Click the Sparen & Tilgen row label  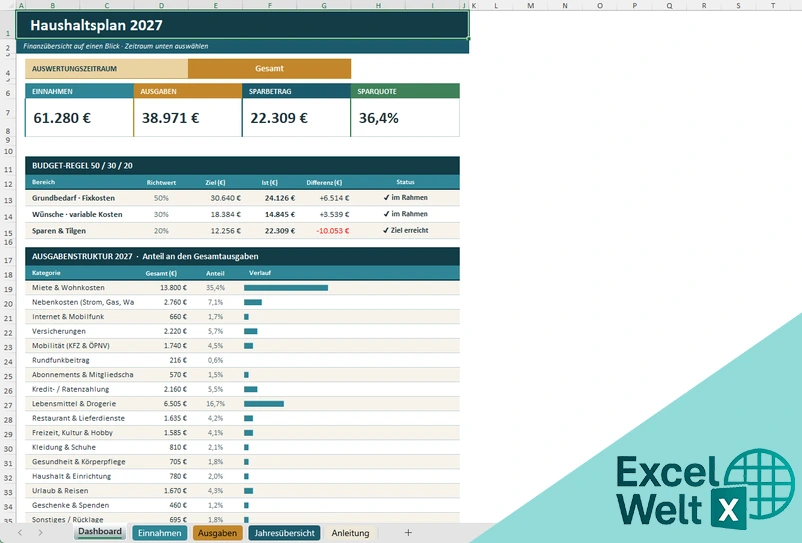click(59, 231)
